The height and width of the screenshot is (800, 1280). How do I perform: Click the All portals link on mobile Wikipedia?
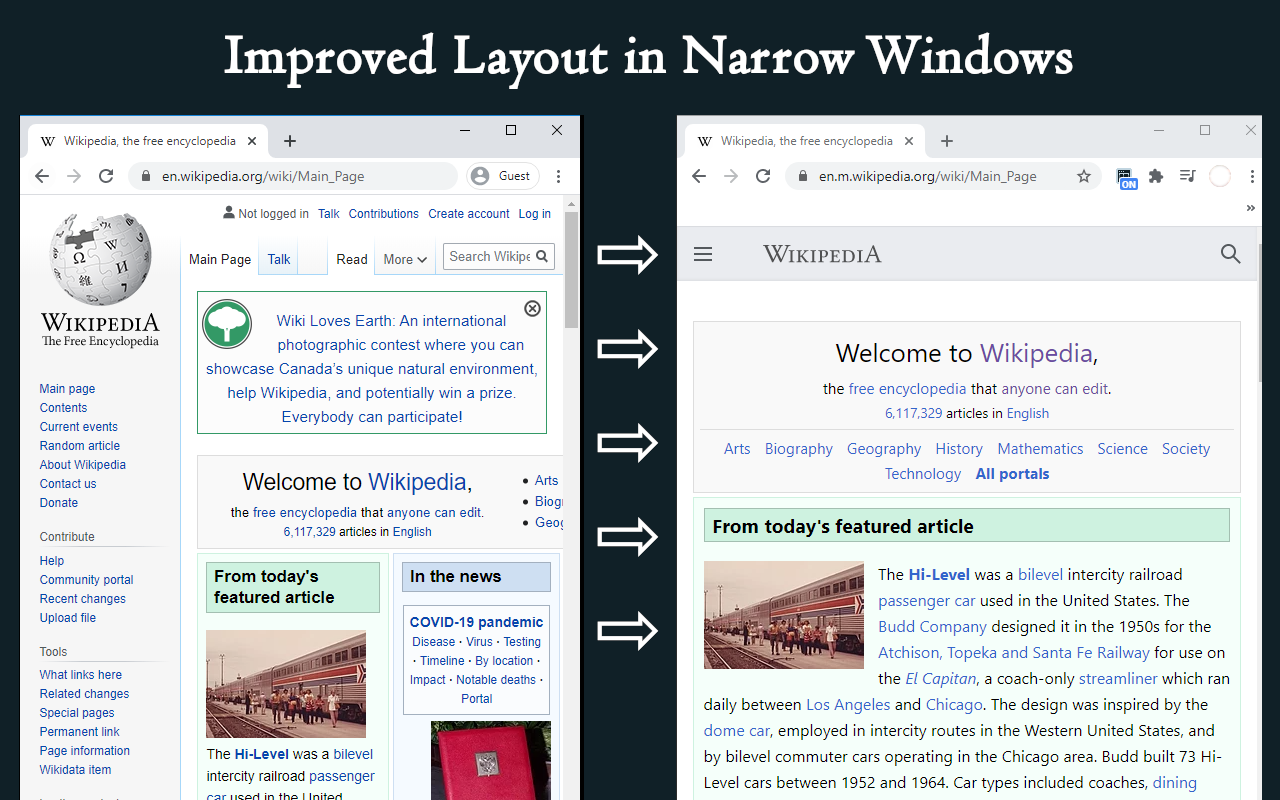point(1012,473)
